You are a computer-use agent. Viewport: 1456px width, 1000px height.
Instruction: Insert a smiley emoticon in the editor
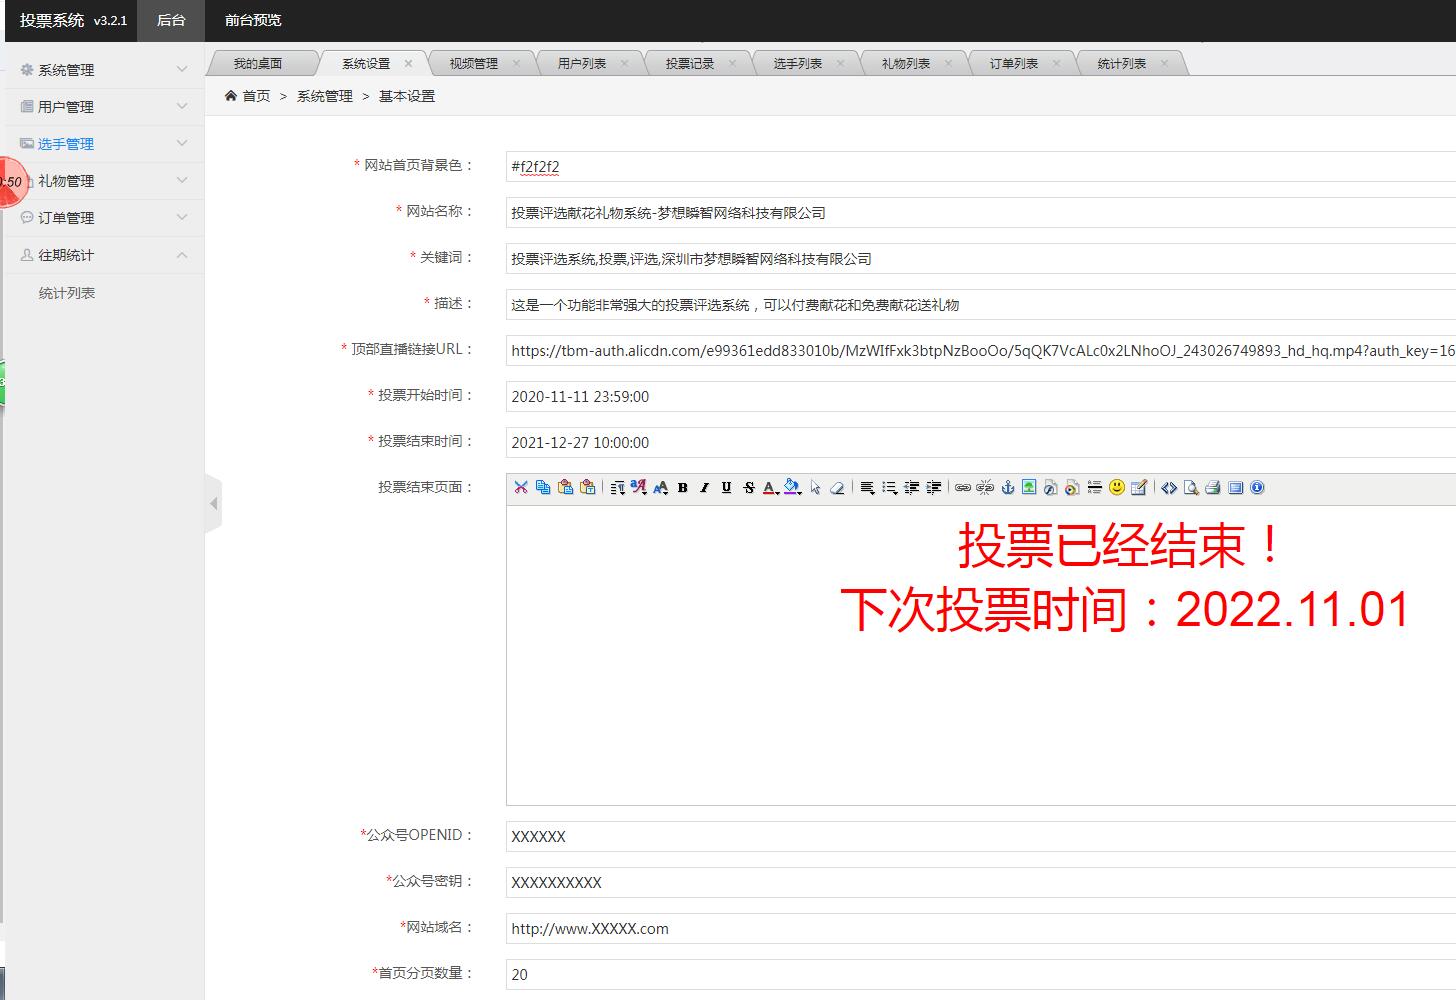[1117, 487]
